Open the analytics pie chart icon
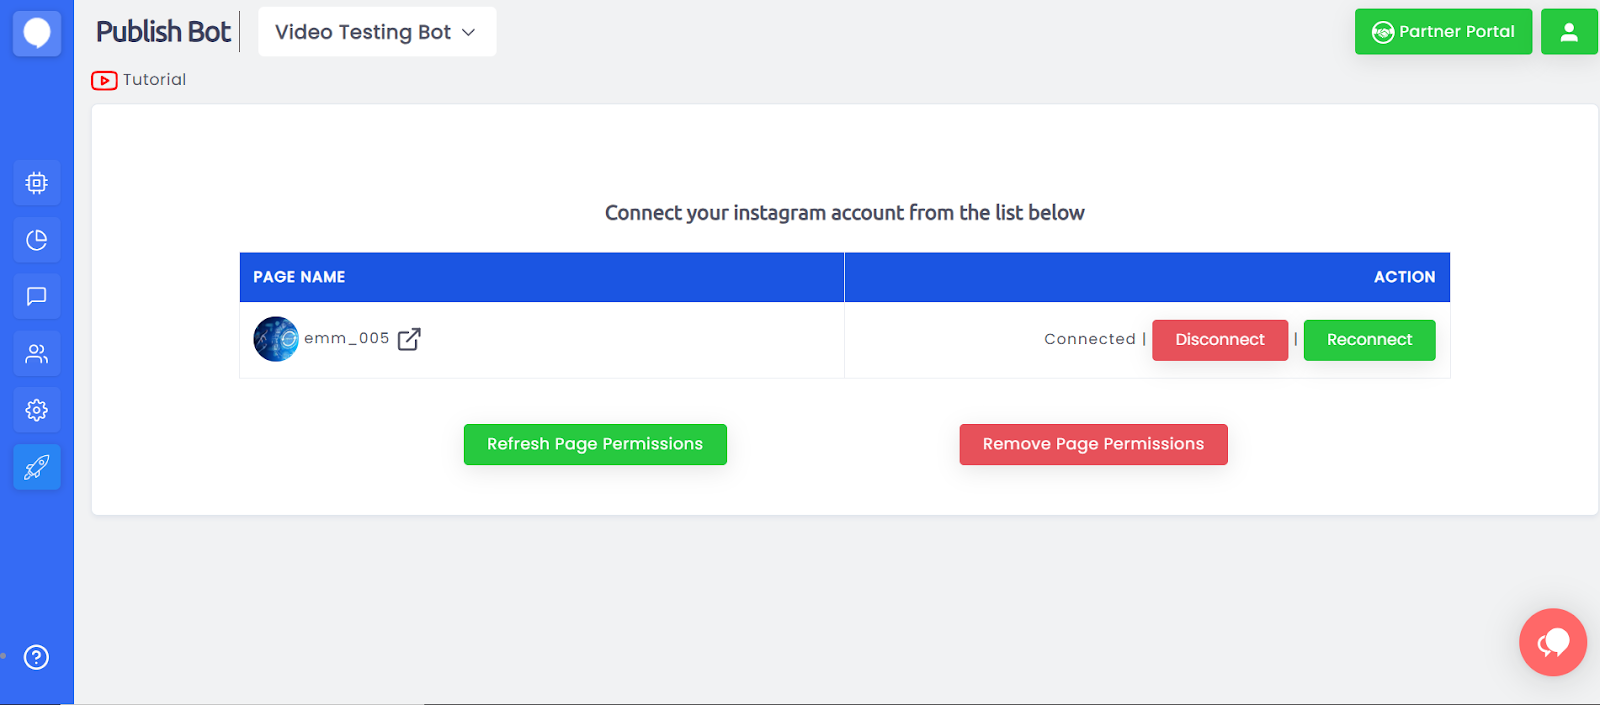 click(x=37, y=240)
